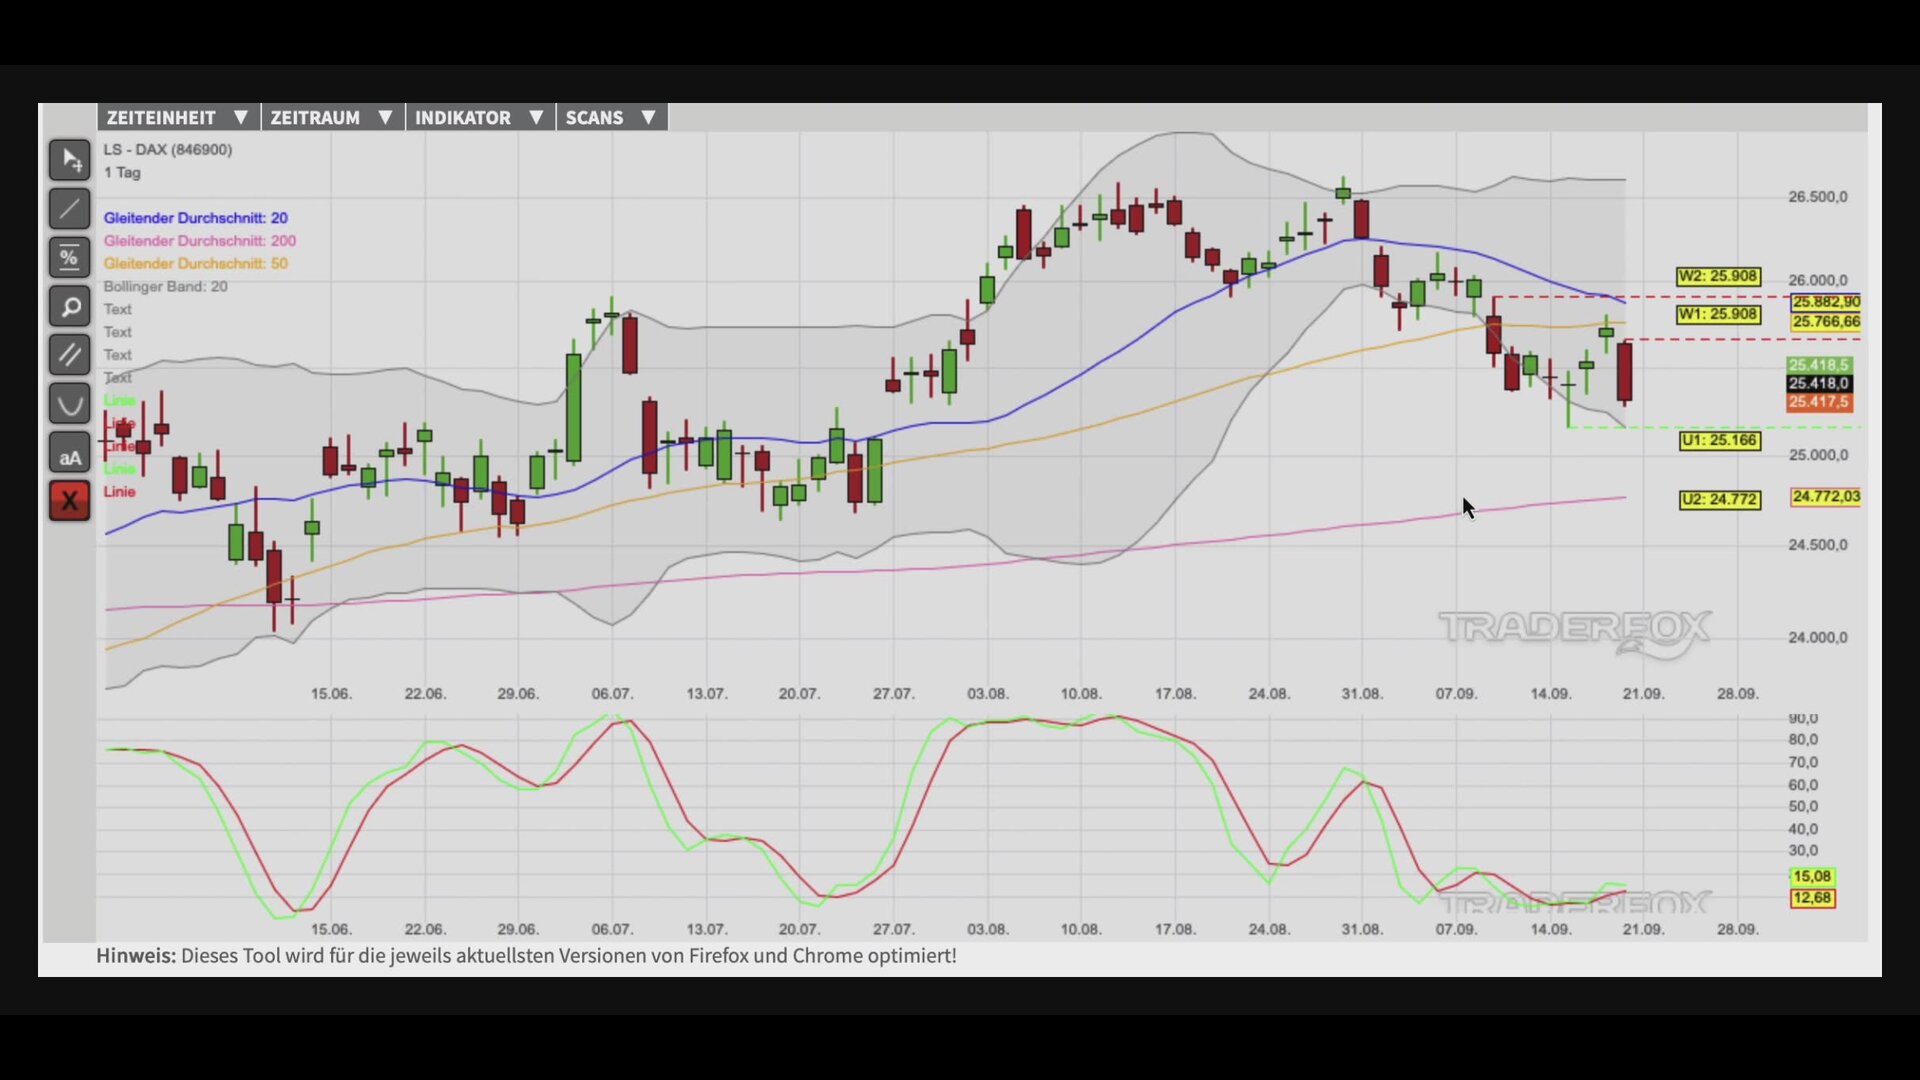Open the ZEITEINHEIT dropdown menu
1920x1080 pixels.
point(178,117)
